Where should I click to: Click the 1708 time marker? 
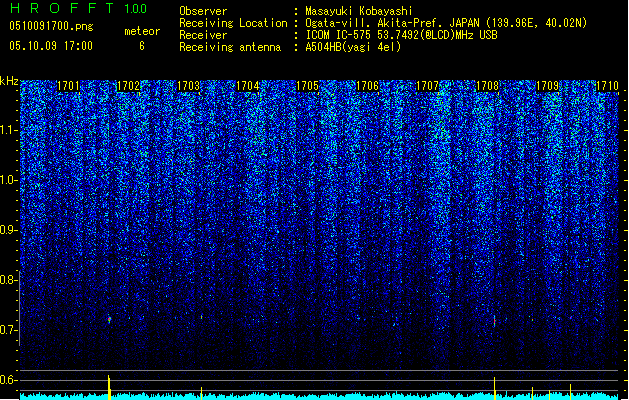coord(487,86)
